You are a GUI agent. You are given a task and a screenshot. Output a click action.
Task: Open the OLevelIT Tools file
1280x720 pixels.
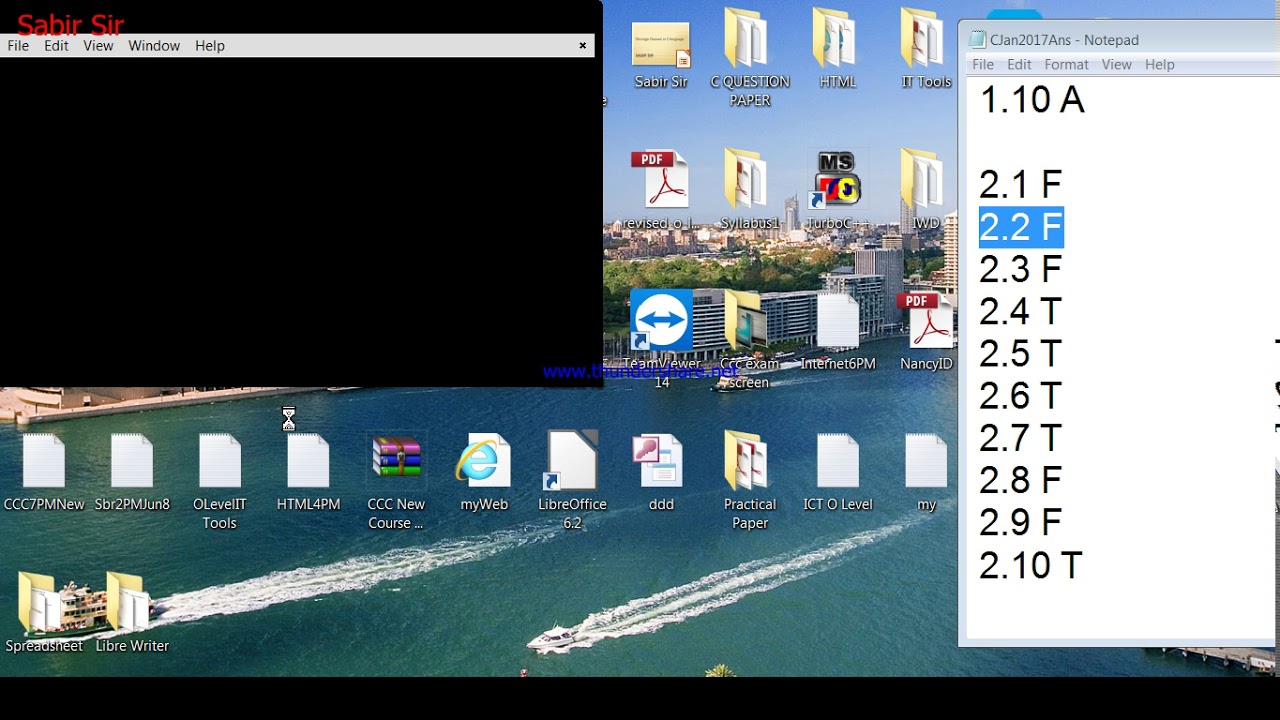[220, 480]
